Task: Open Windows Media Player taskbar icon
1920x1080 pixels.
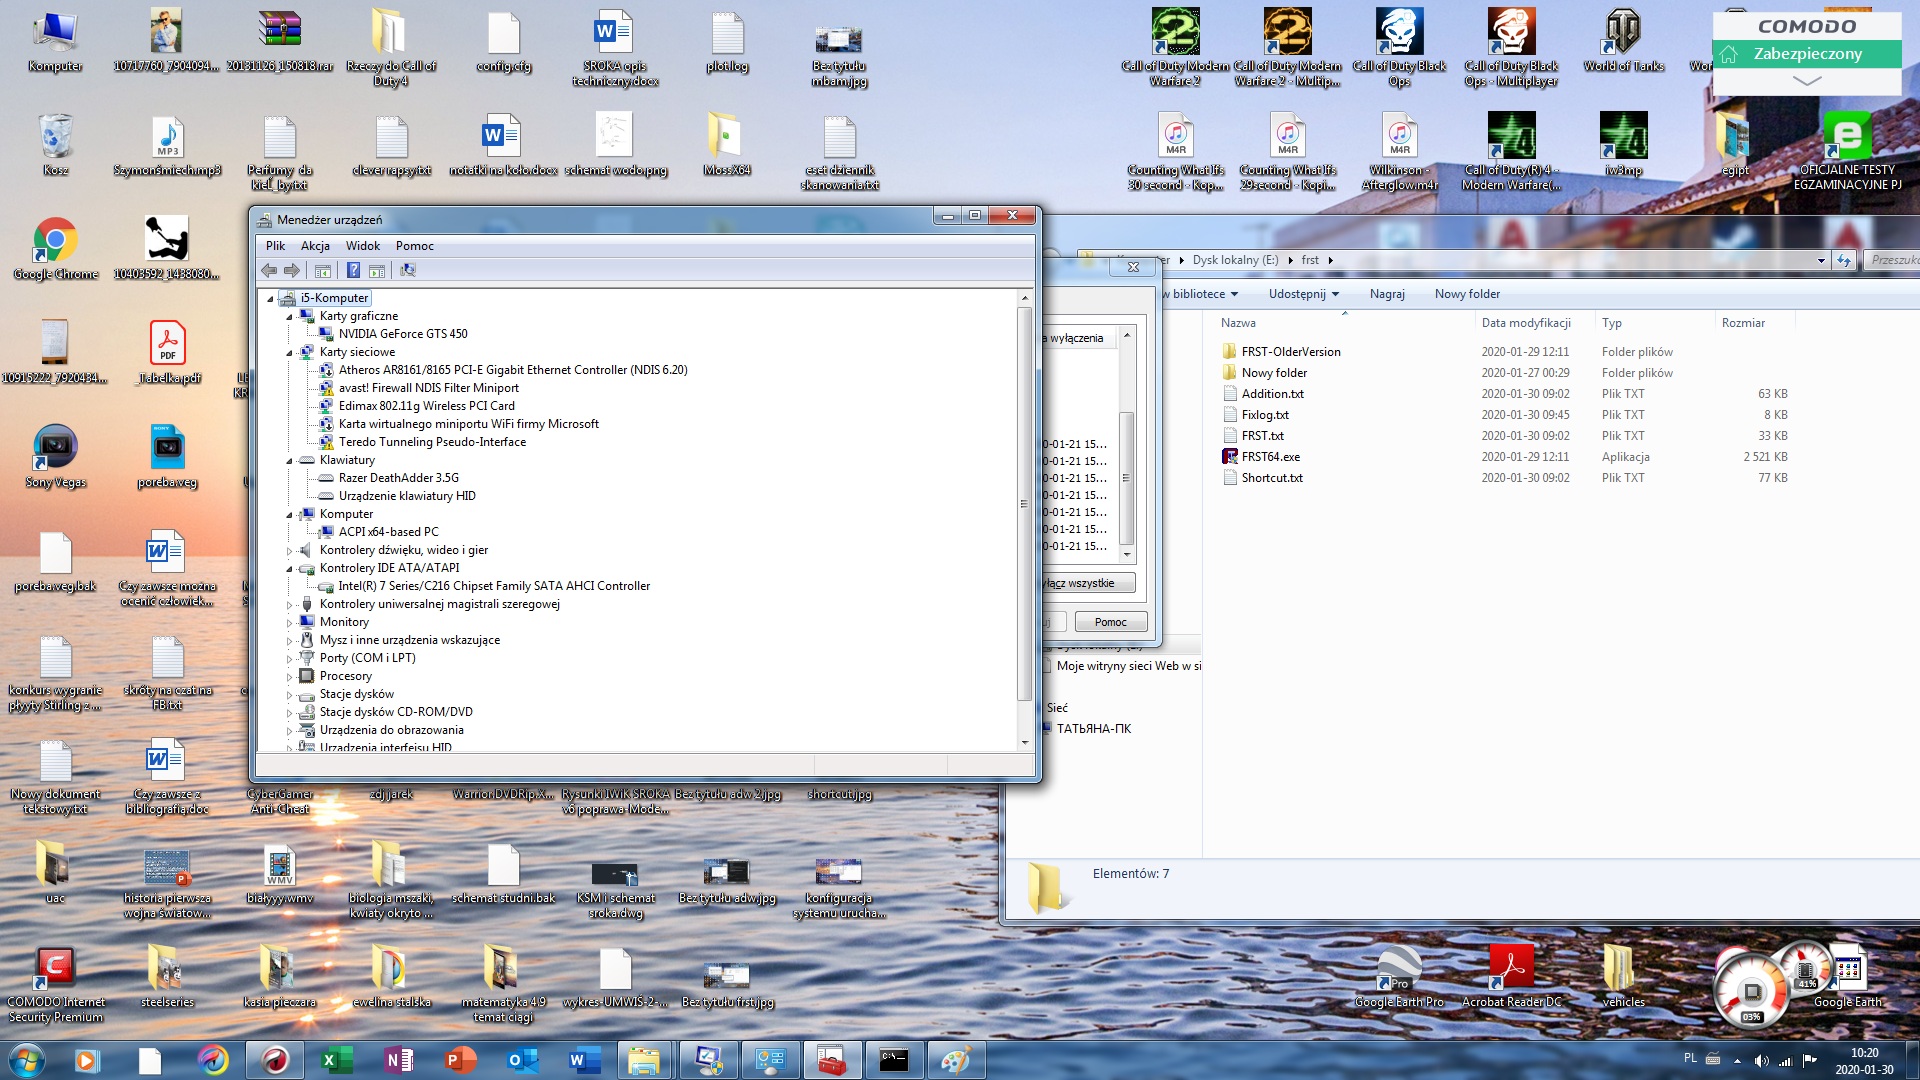Action: 88,1060
